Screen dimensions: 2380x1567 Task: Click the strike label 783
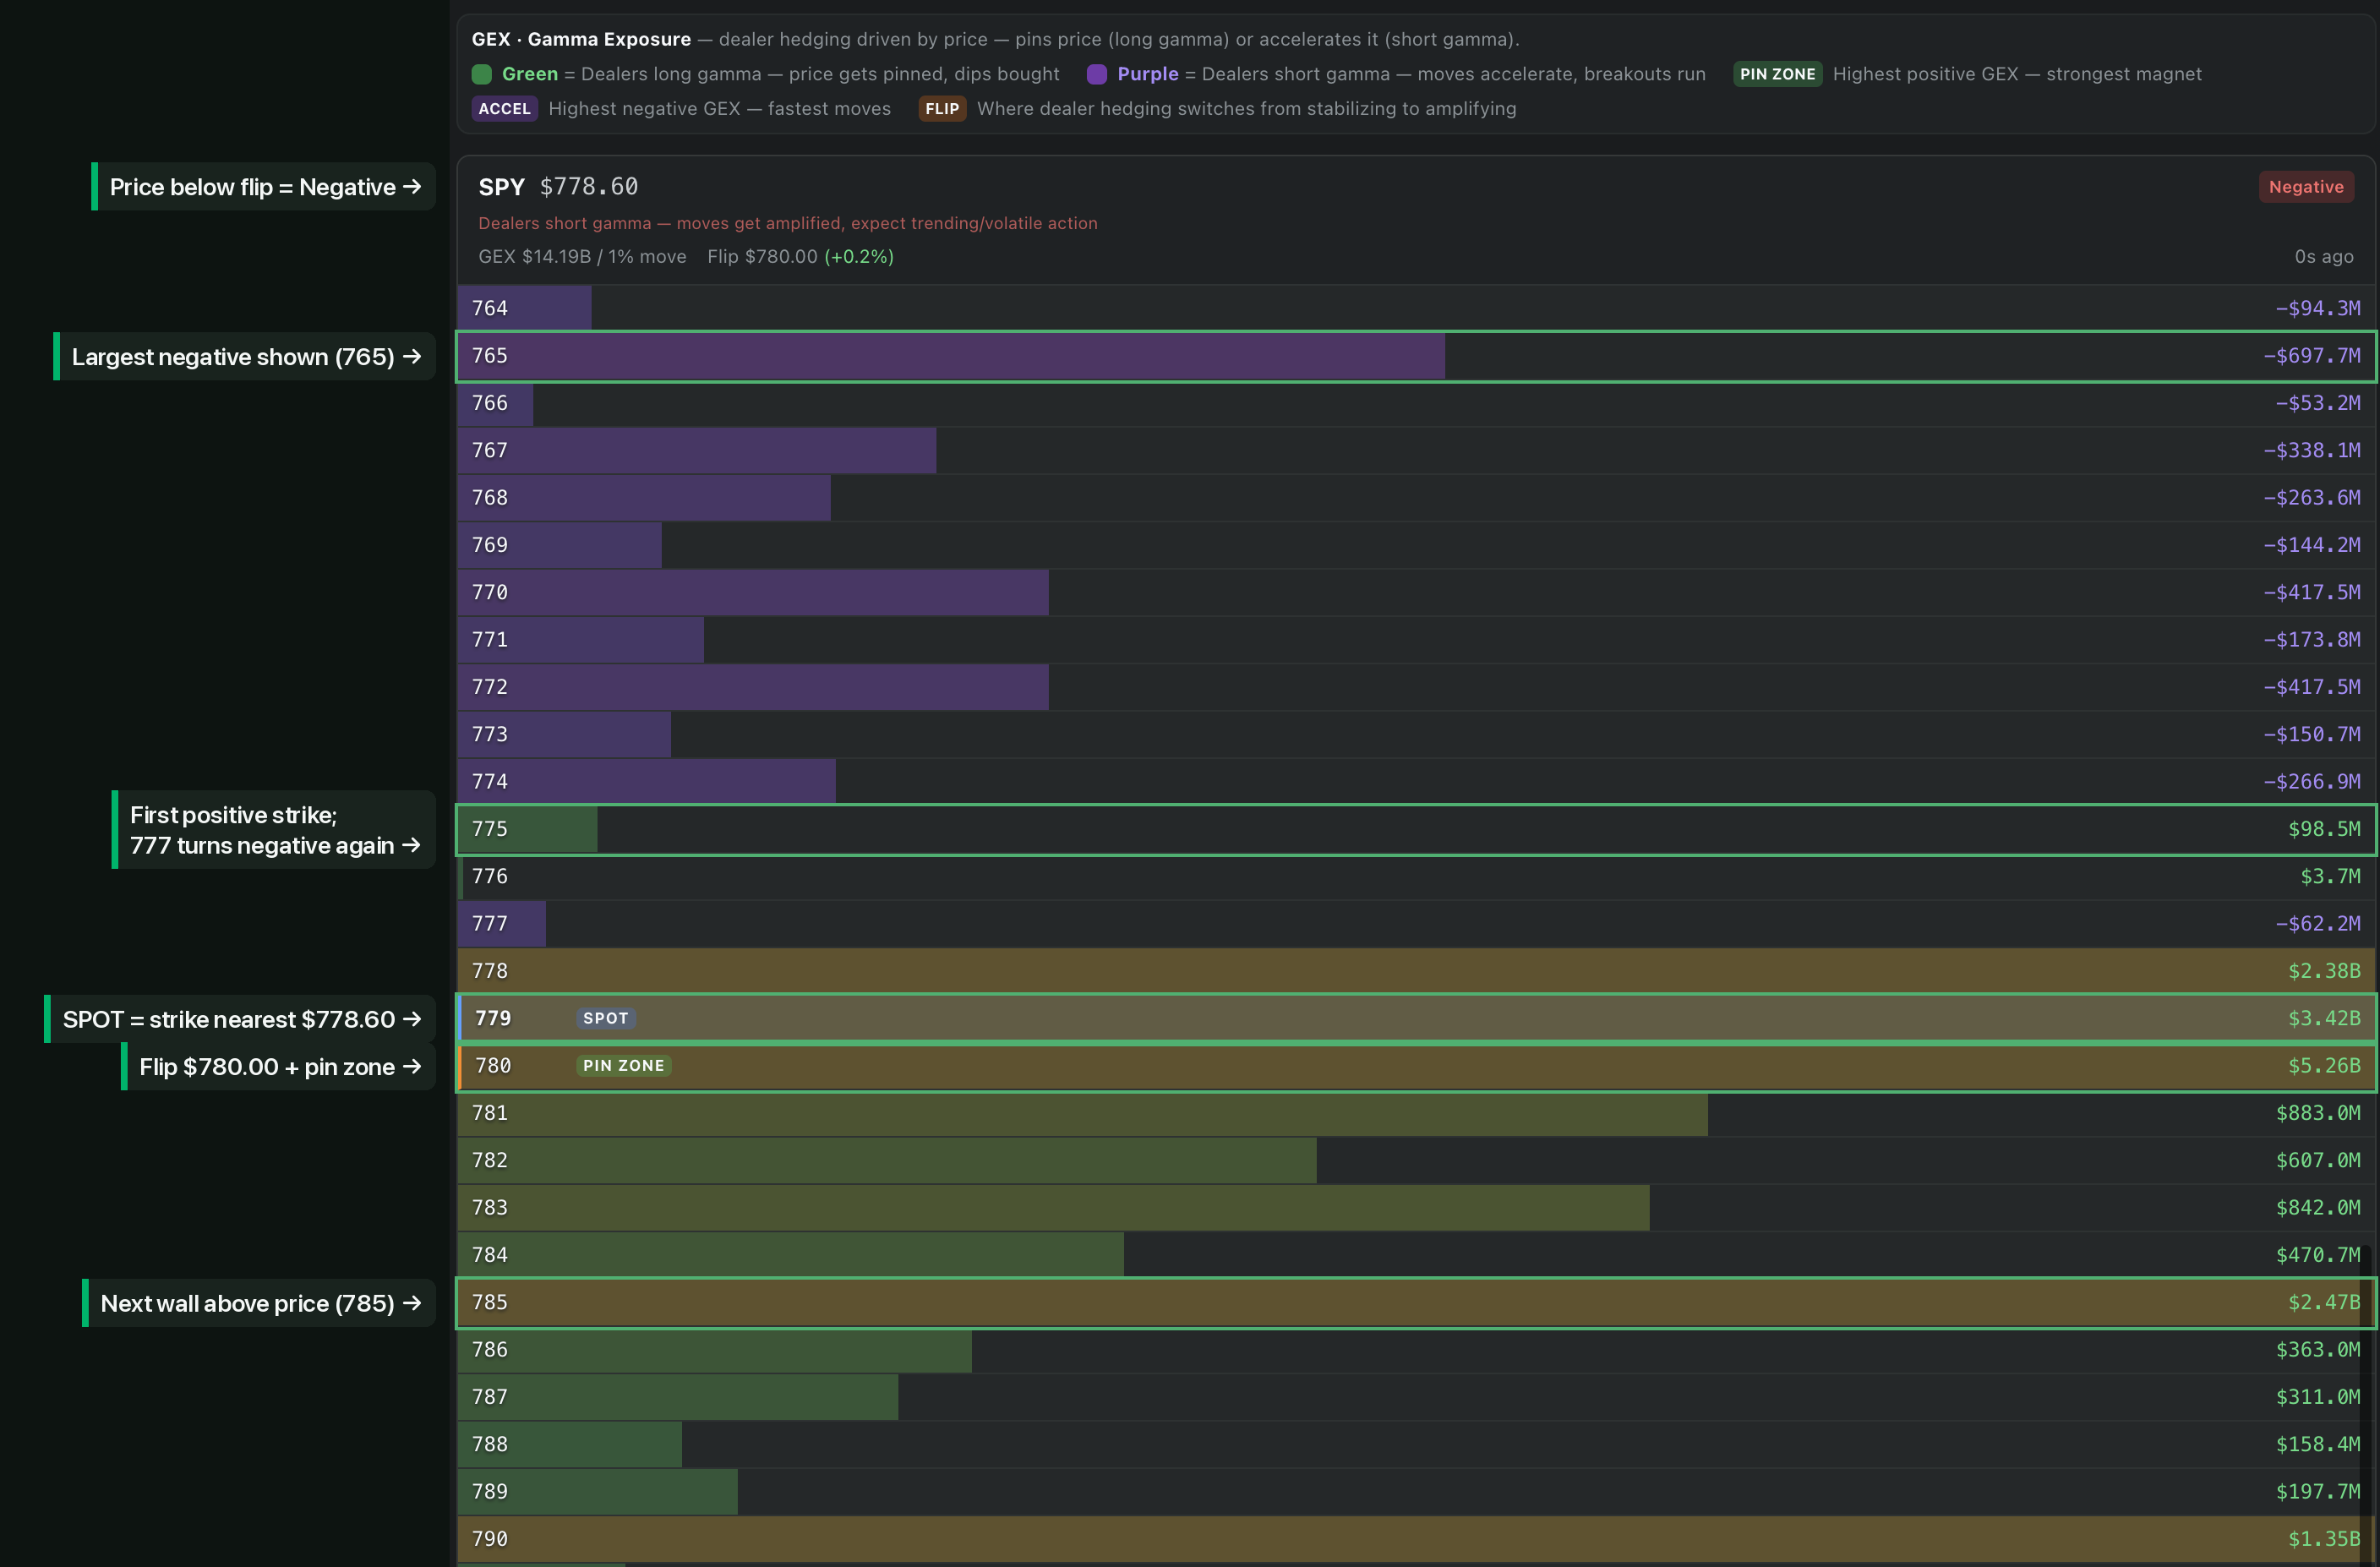click(490, 1208)
